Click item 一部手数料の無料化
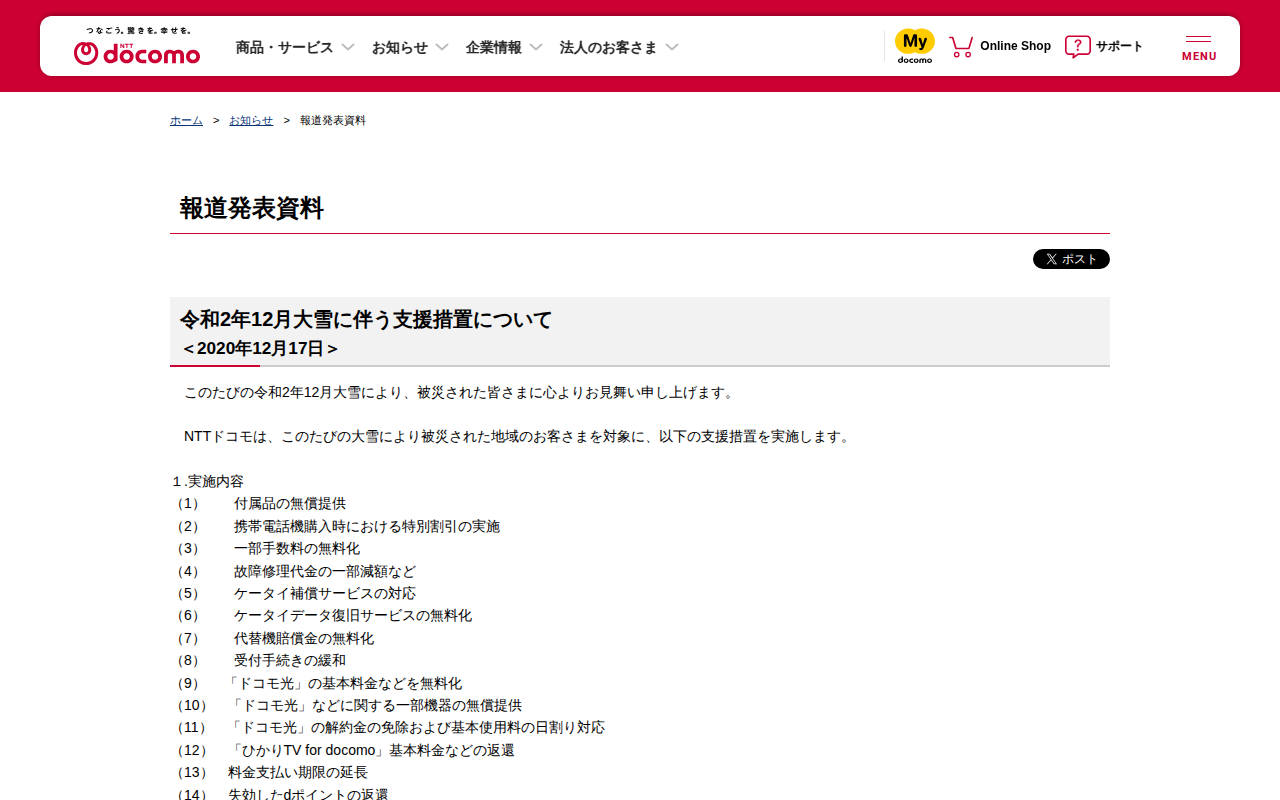1280x800 pixels. pos(297,548)
